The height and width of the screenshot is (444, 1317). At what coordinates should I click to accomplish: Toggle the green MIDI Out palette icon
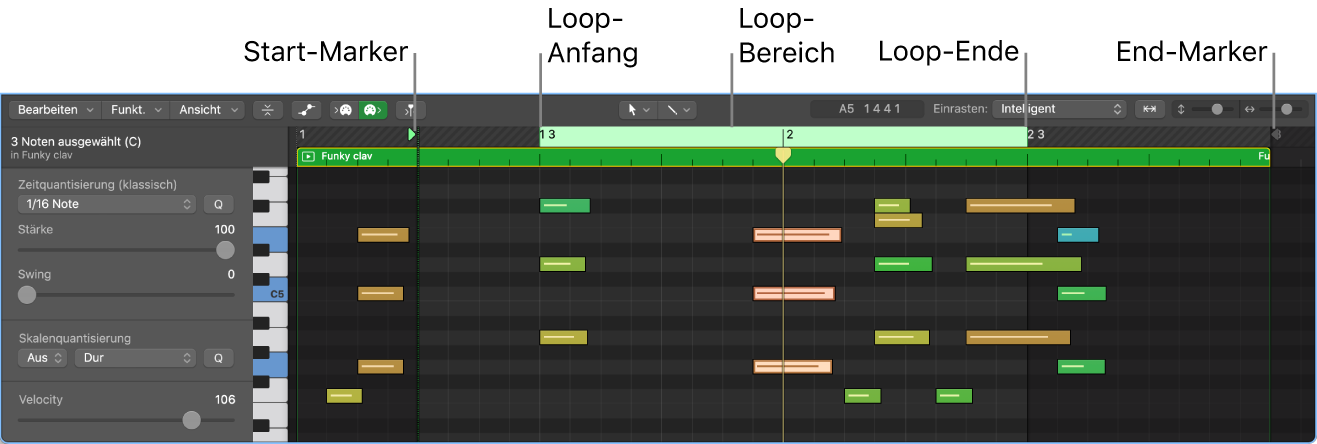point(373,110)
